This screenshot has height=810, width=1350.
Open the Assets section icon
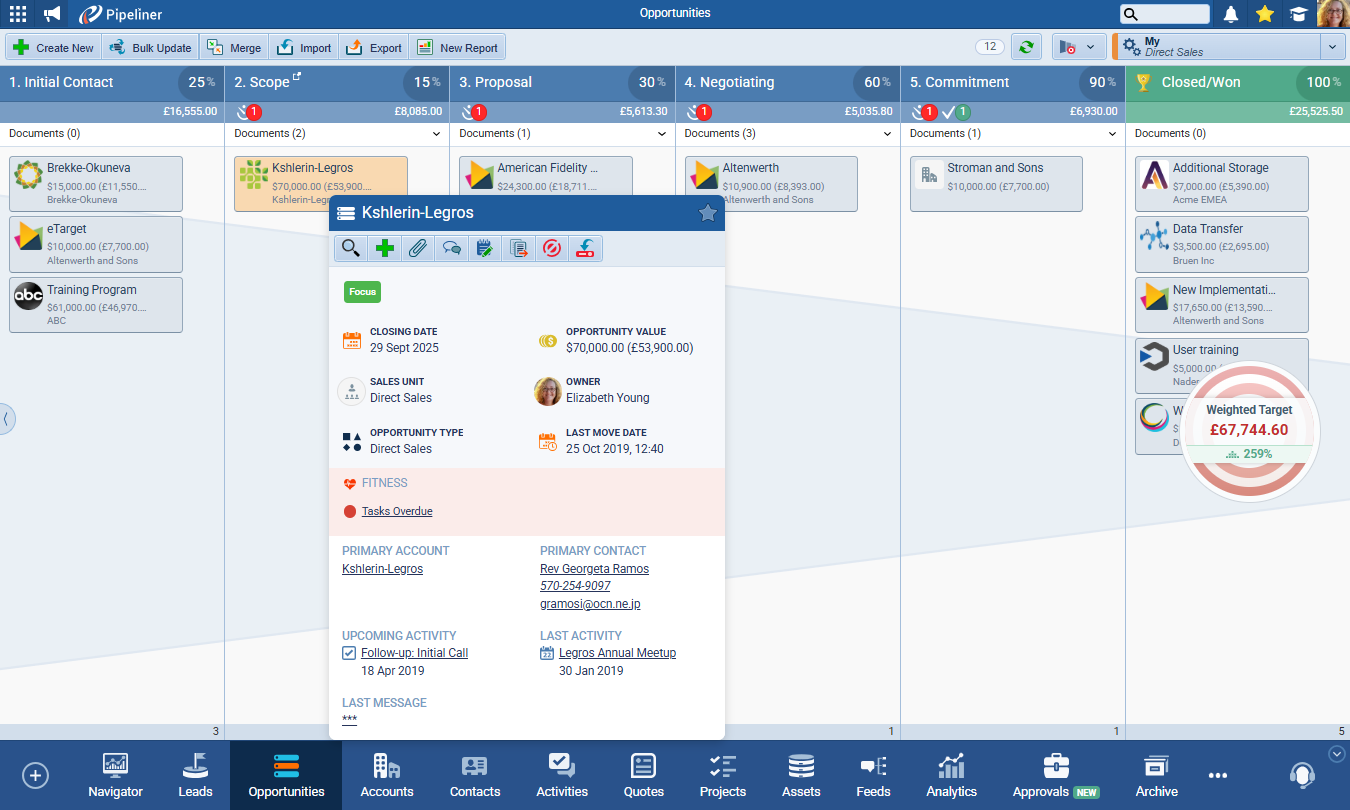point(801,767)
